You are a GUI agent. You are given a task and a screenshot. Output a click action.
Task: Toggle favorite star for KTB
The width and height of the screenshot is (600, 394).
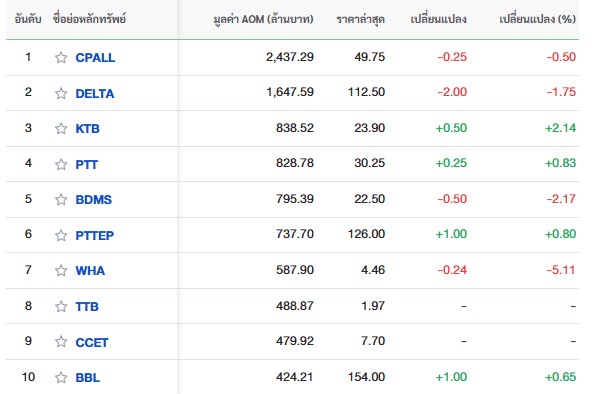coord(61,128)
